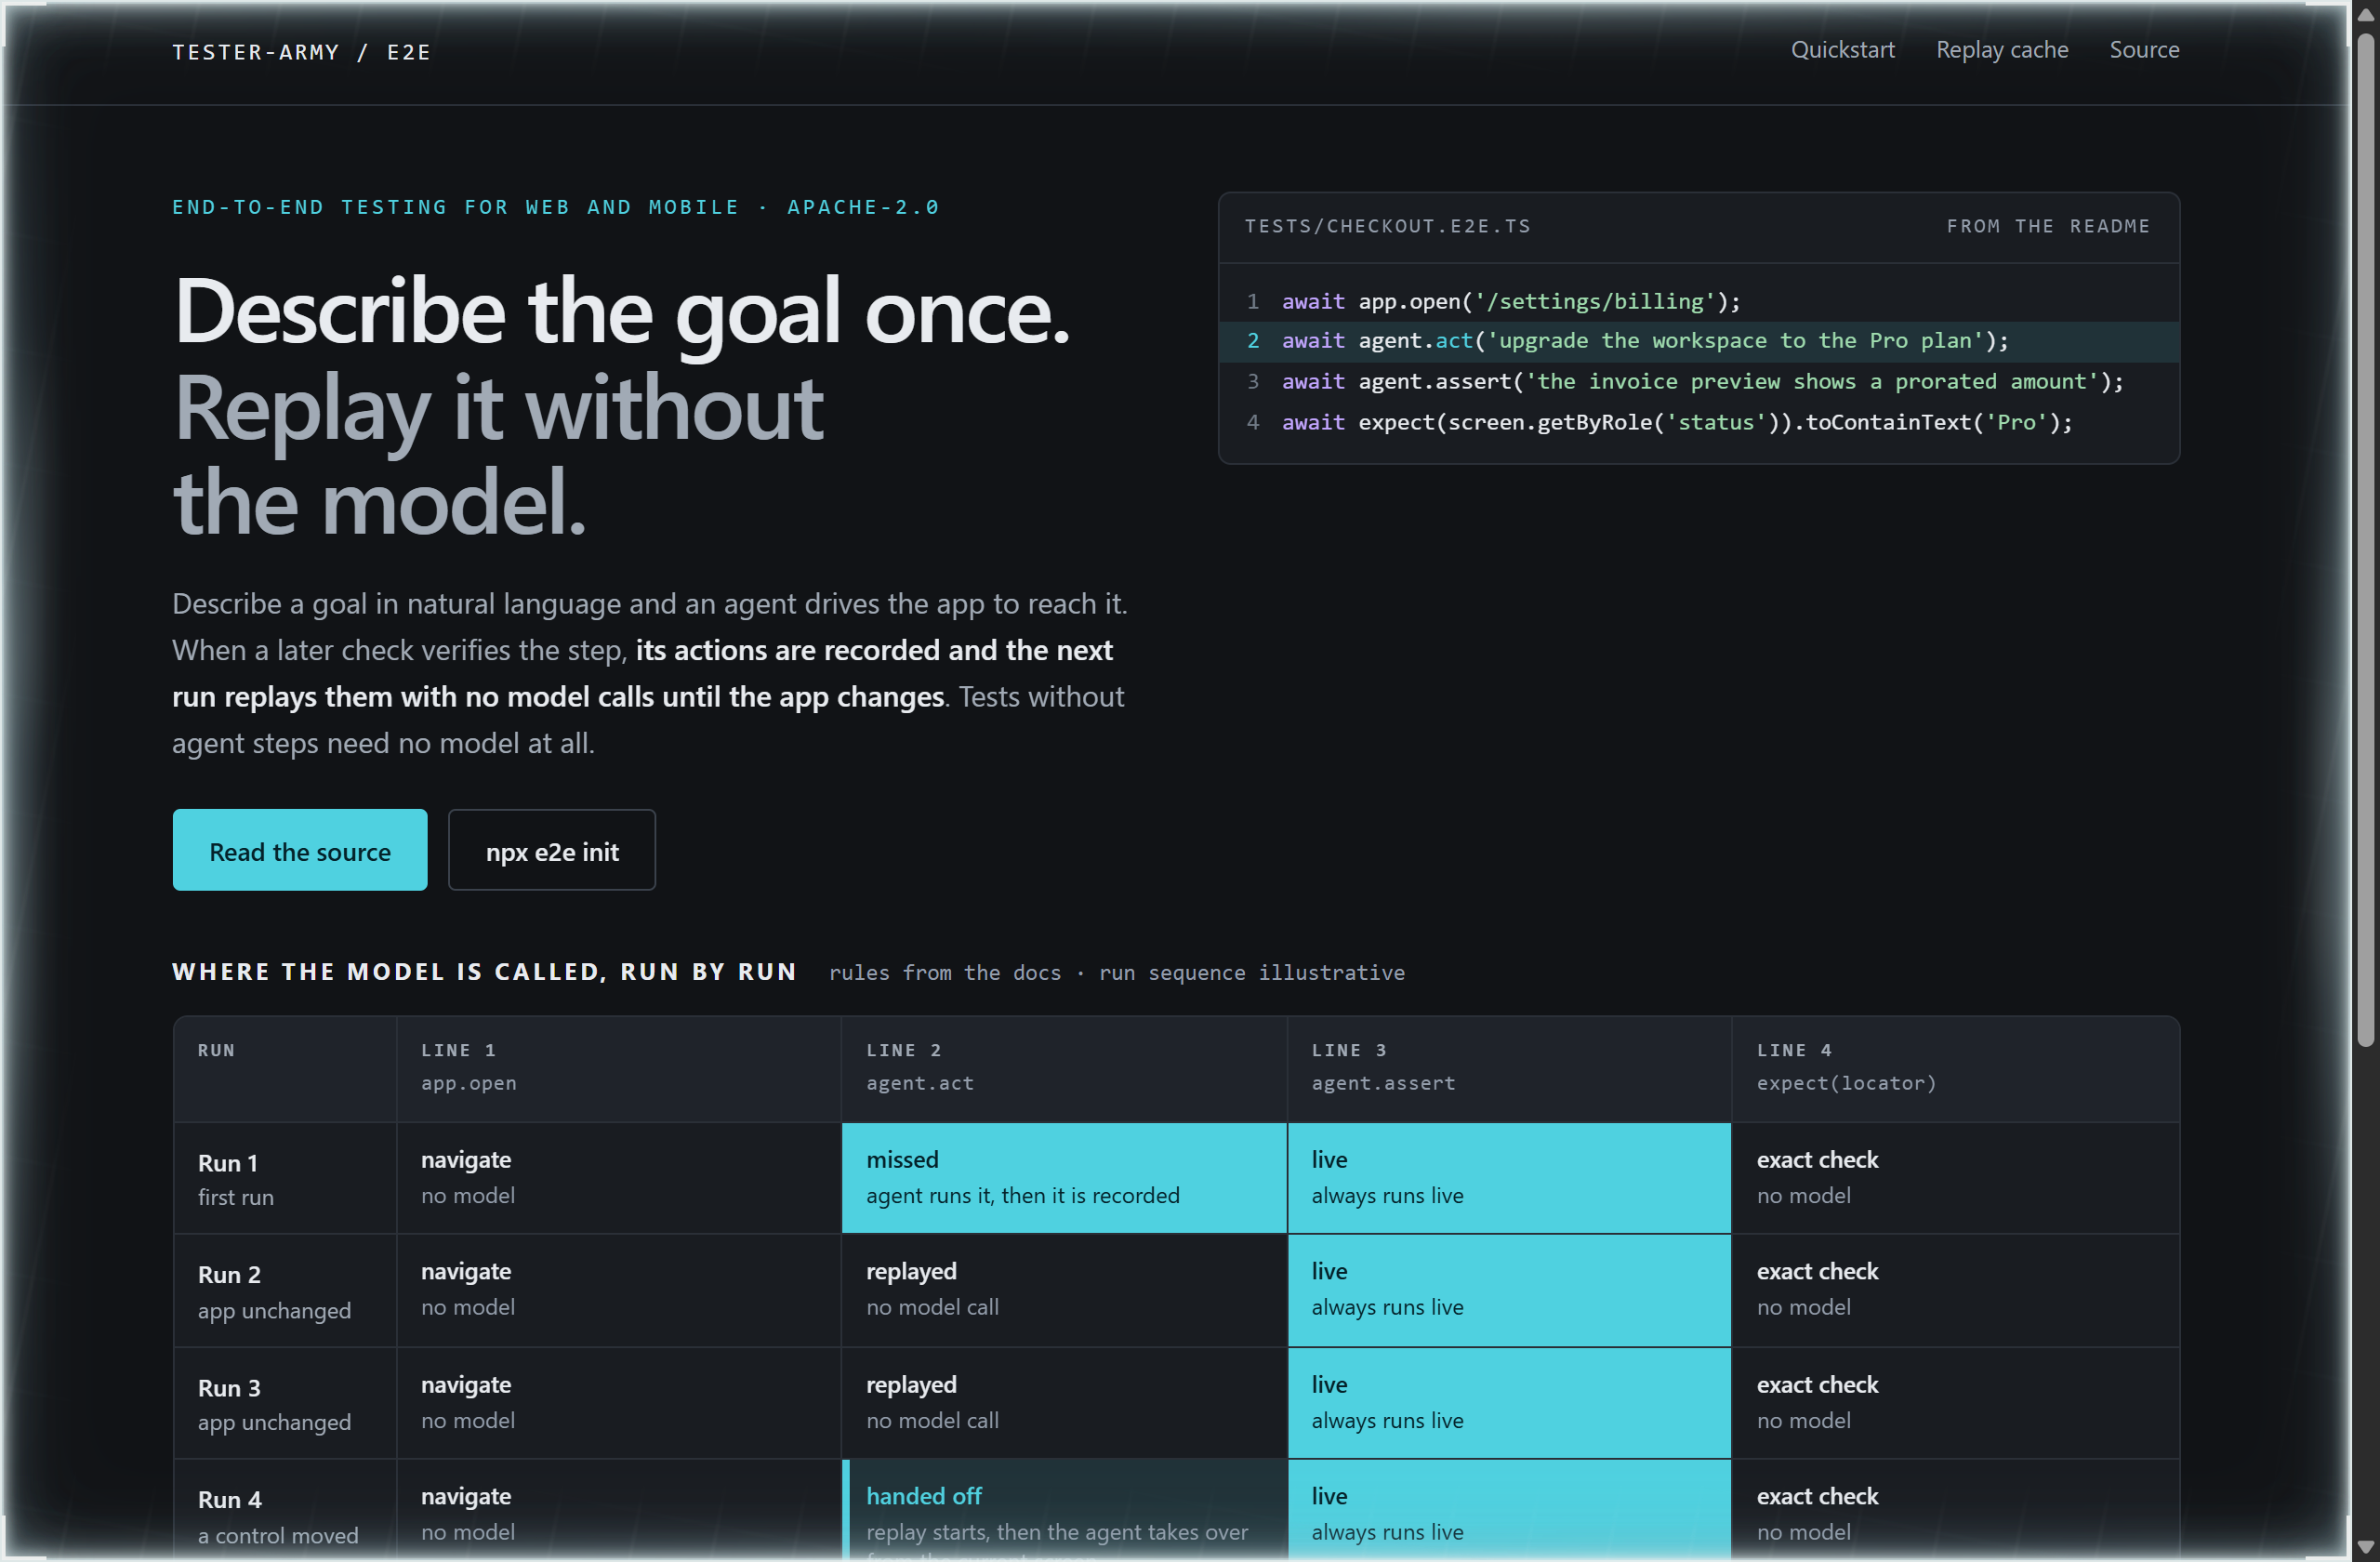Click the 'replayed' cell in Run 2
Screen dimensions: 2380x1562
coord(1063,1290)
